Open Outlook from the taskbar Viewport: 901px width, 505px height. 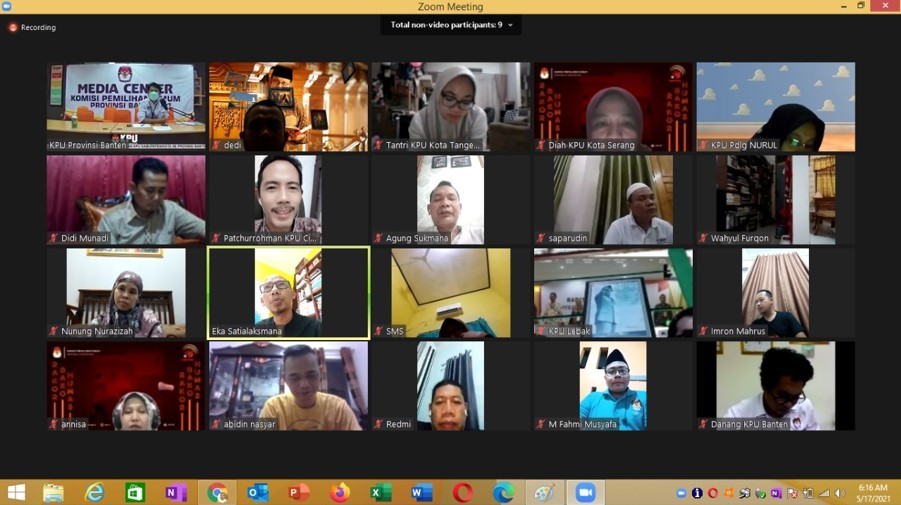point(258,492)
